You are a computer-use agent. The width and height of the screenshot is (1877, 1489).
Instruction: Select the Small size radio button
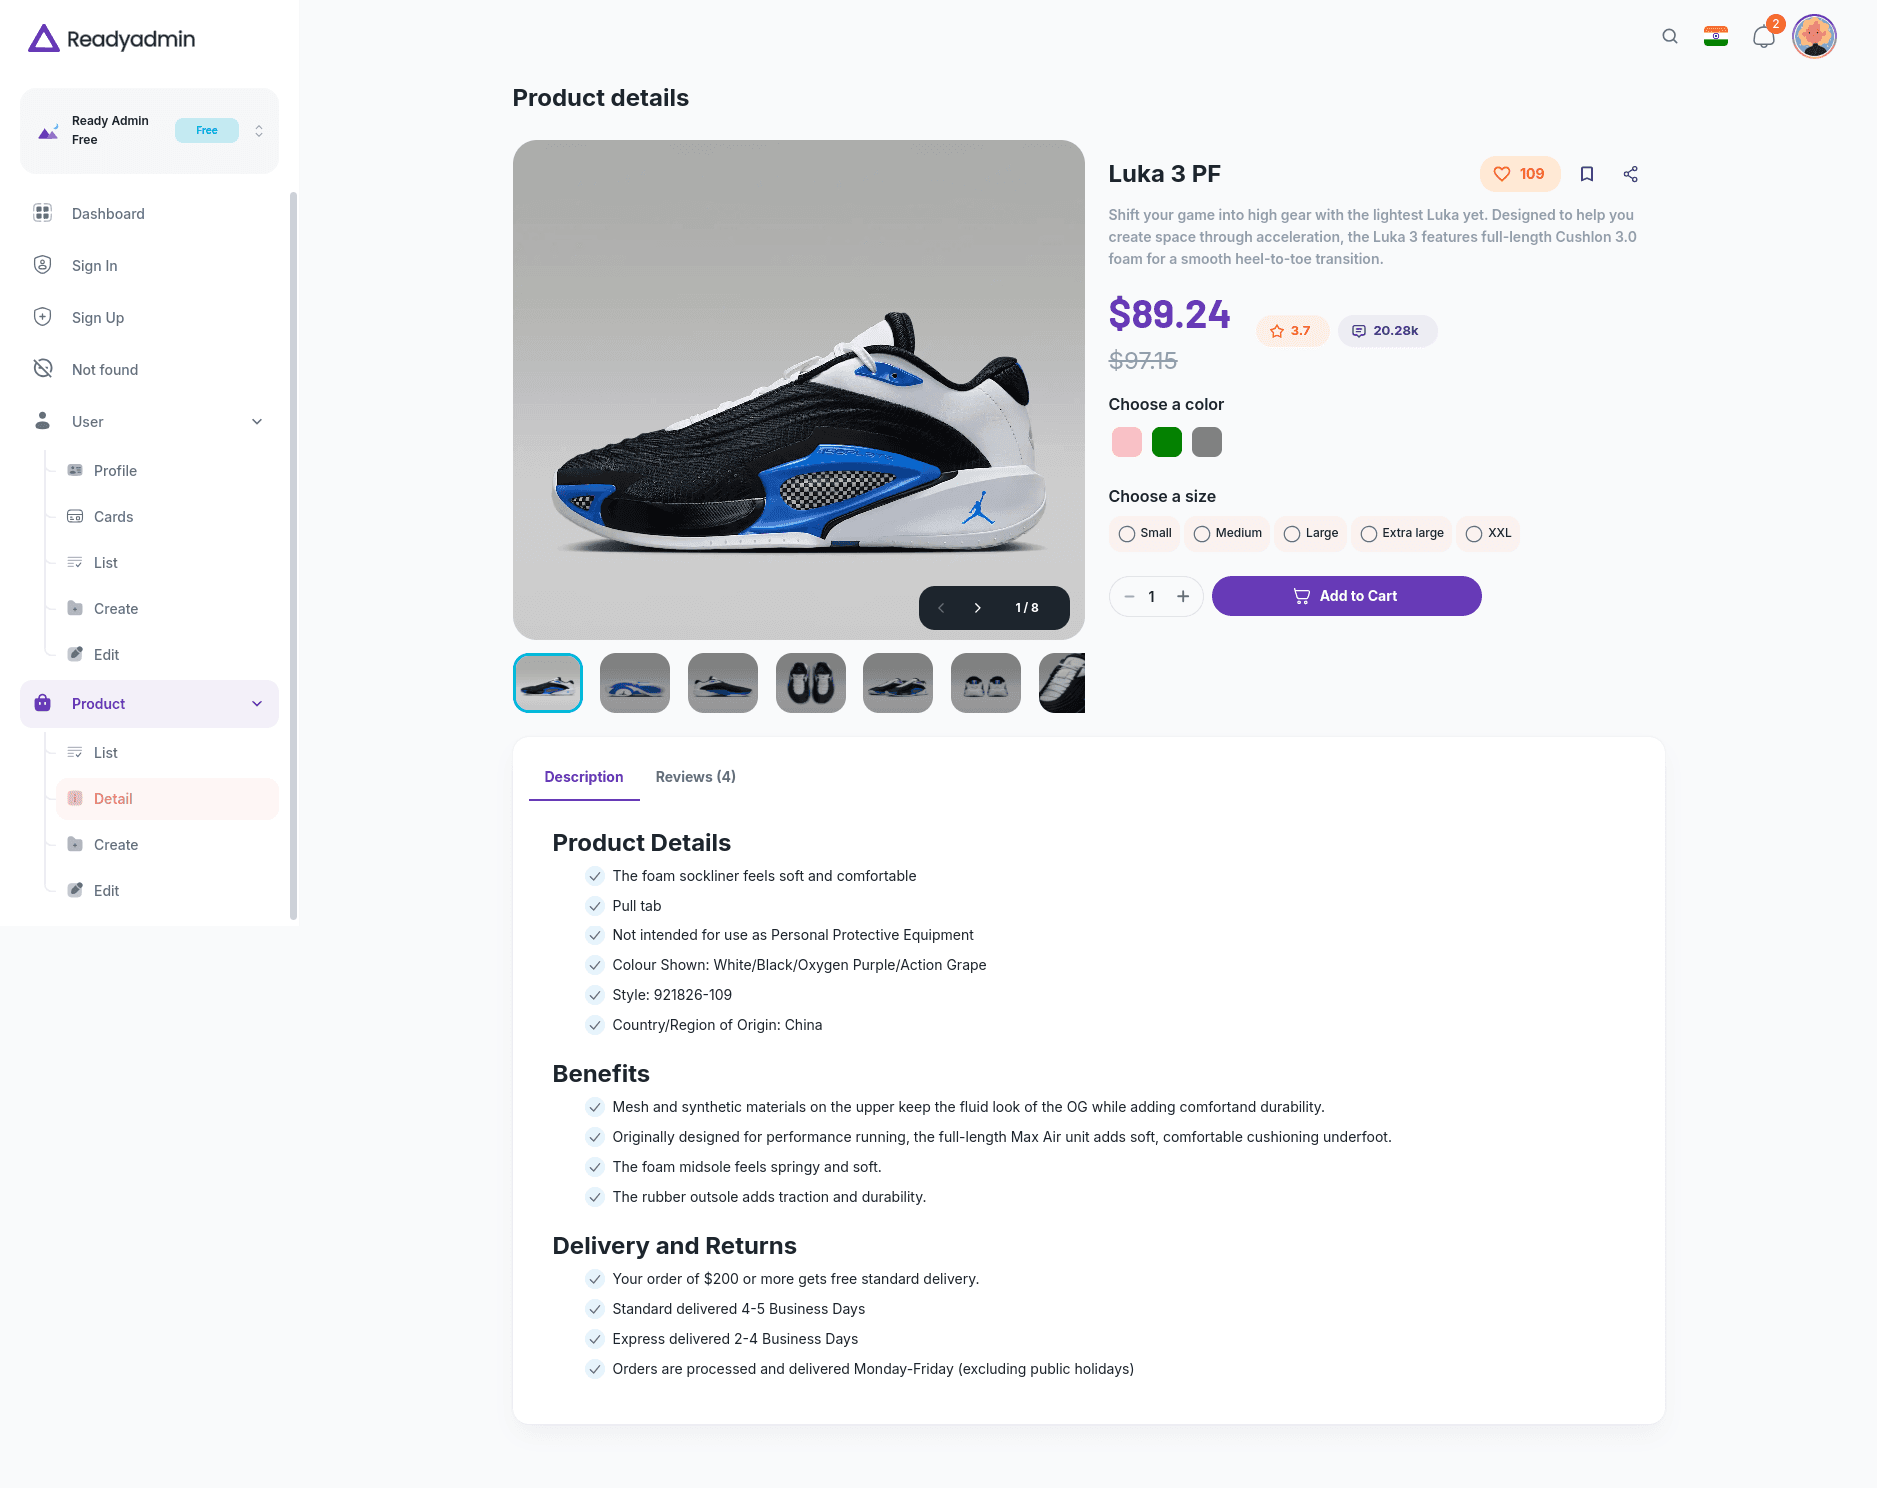tap(1128, 534)
